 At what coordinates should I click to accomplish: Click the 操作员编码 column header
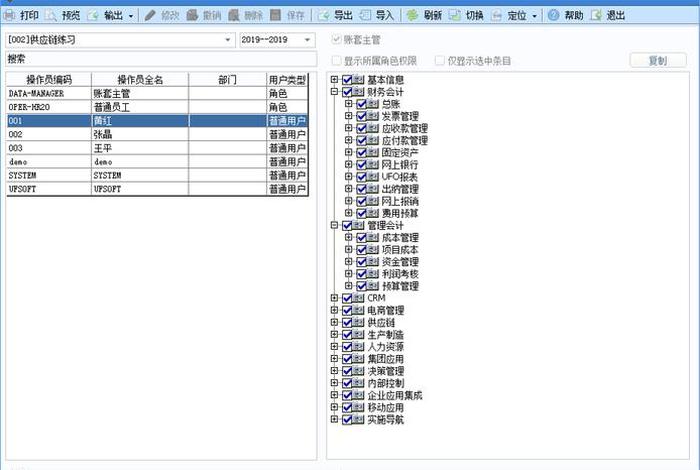49,80
